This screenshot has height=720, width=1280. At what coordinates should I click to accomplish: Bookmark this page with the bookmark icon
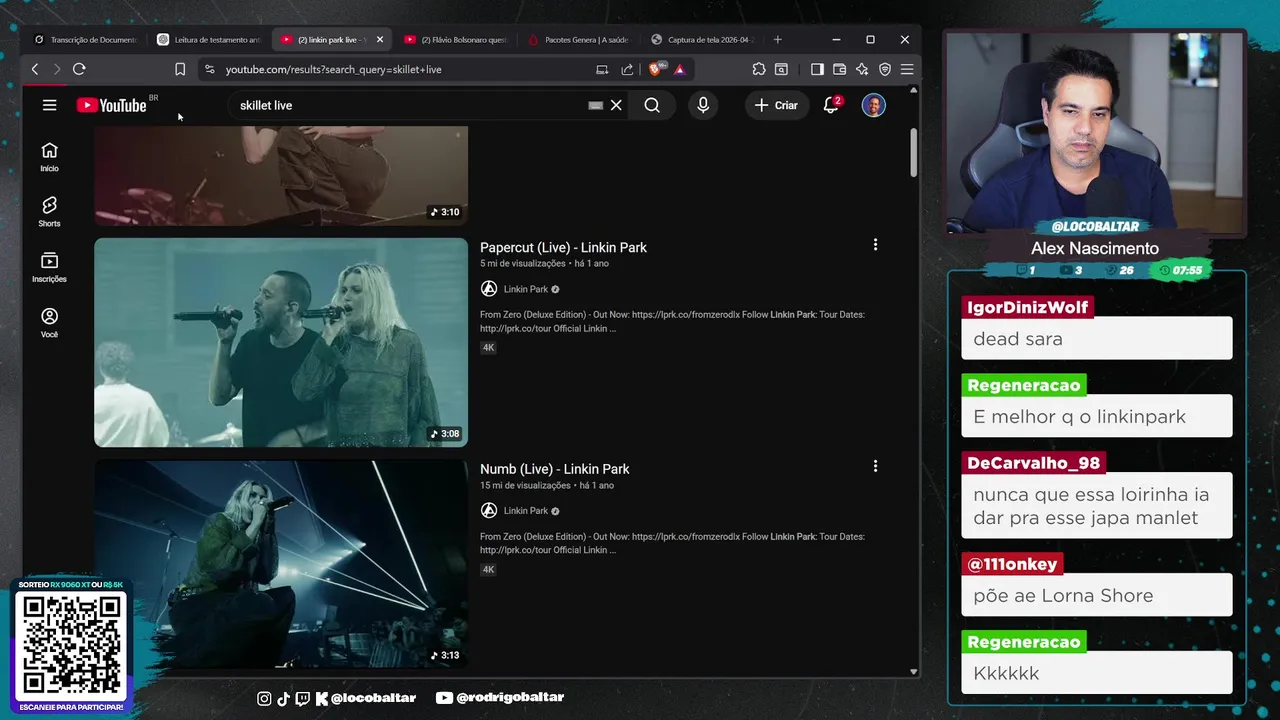[x=180, y=69]
